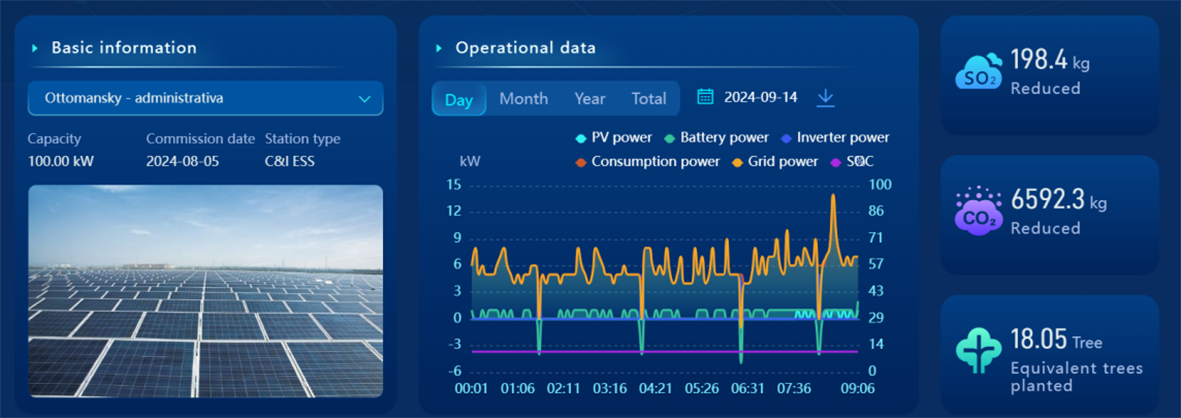
Task: Click the download arrow icon beside the date
Action: 825,97
